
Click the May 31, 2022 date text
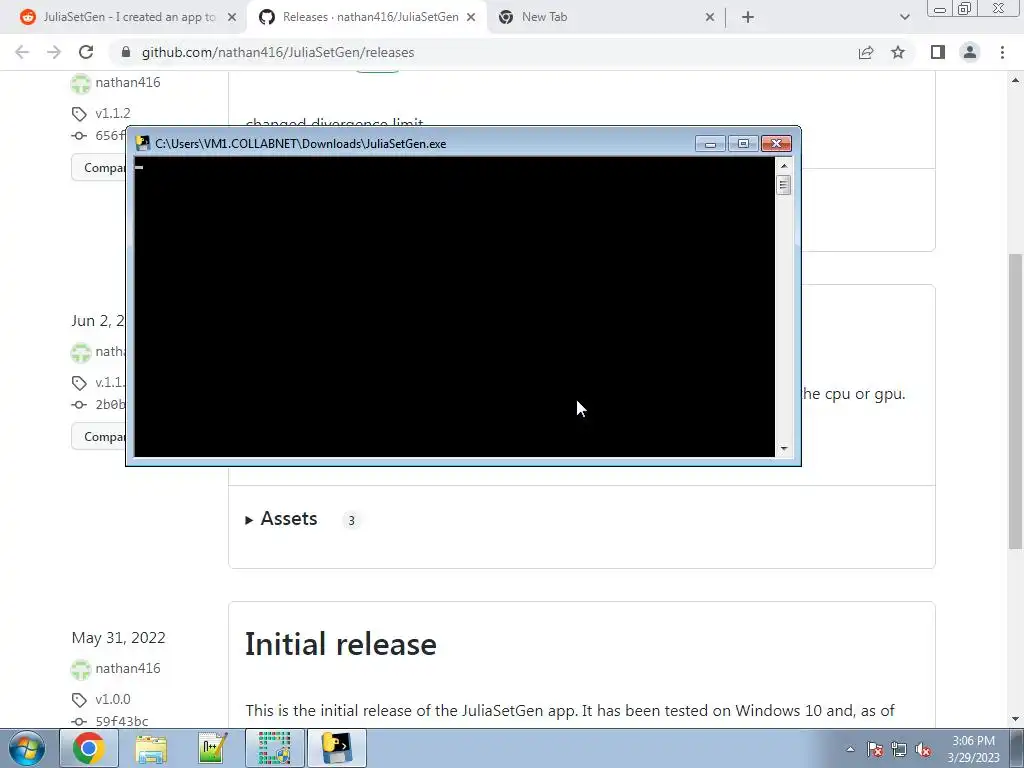pos(118,637)
